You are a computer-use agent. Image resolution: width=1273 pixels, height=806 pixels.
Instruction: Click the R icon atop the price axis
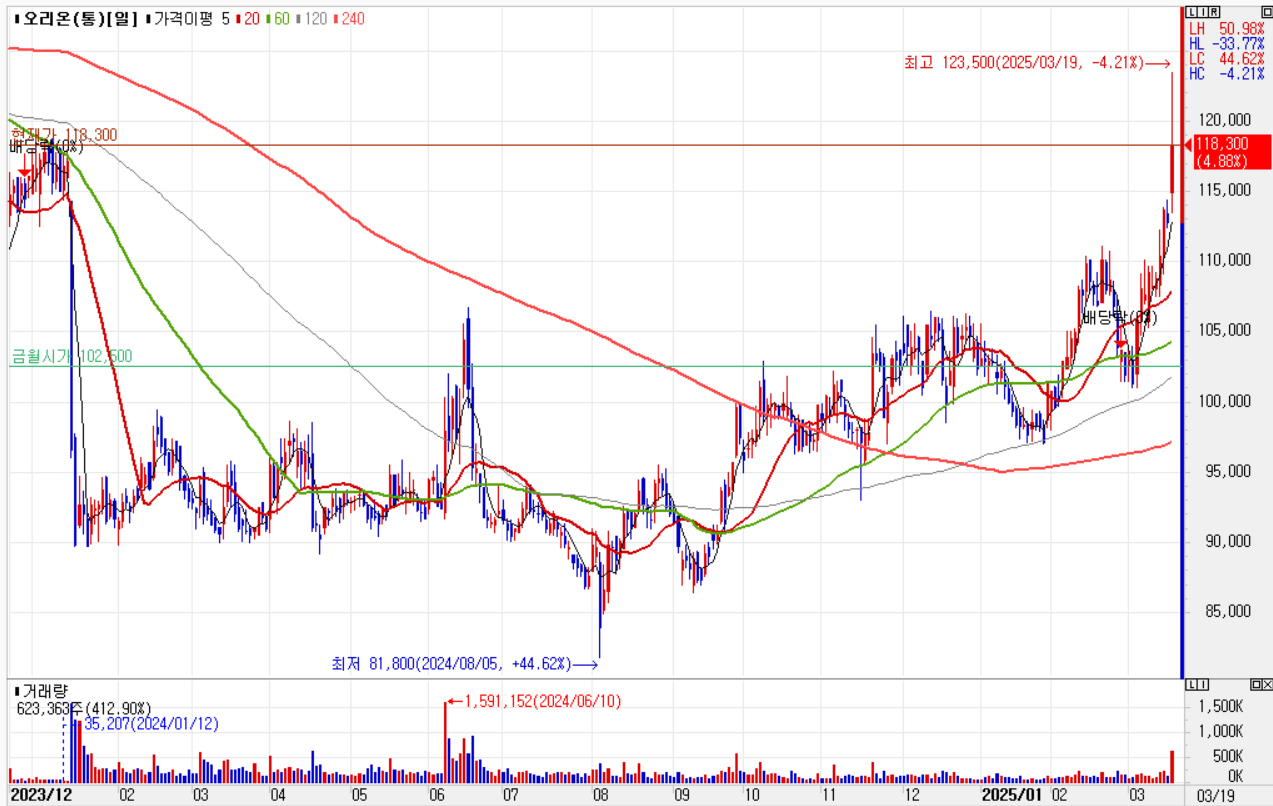[x=1213, y=11]
